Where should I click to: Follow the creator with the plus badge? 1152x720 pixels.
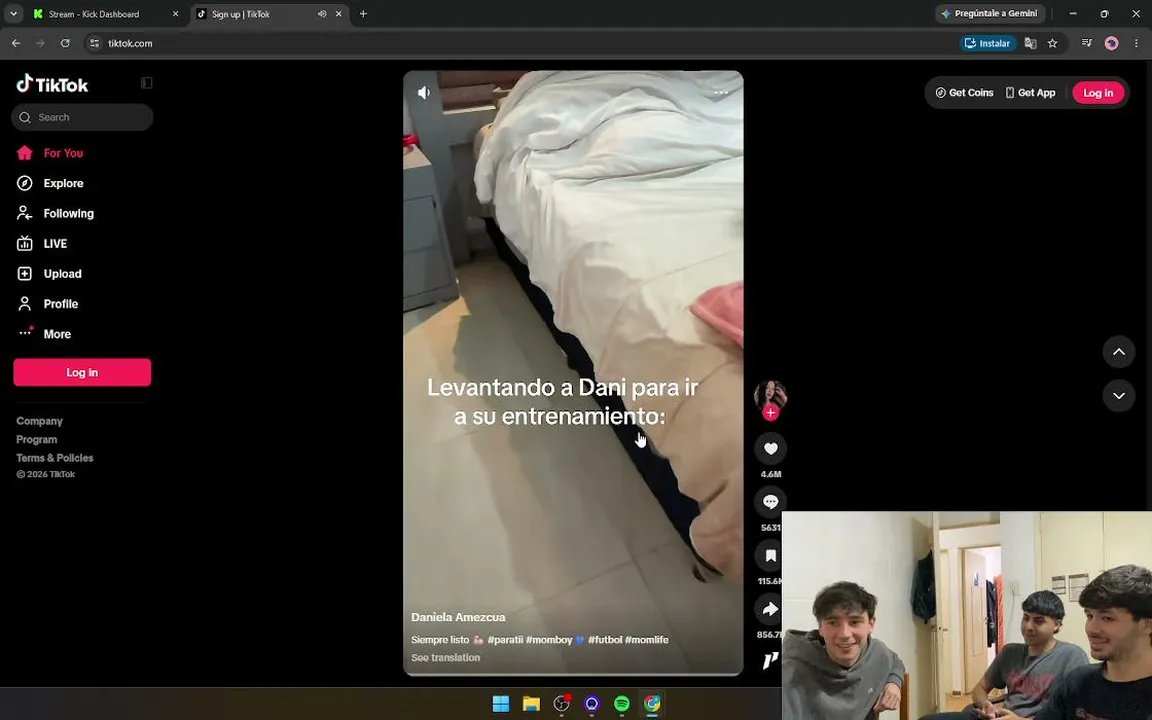(770, 413)
